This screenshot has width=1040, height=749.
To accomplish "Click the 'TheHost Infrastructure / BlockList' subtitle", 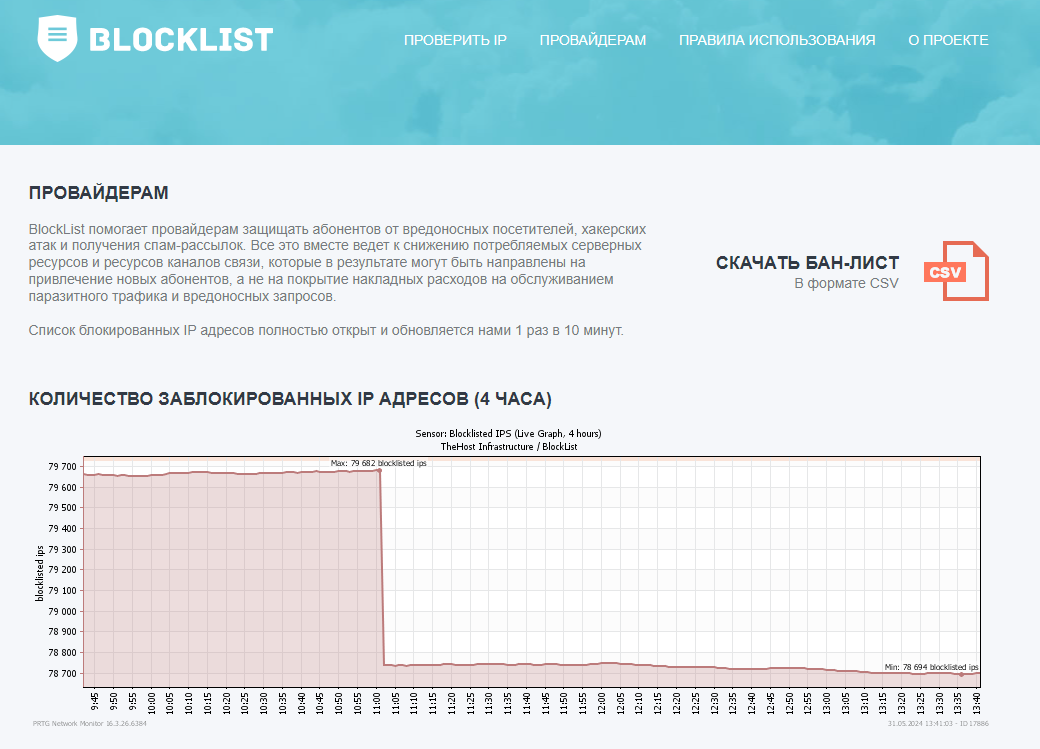I will coord(509,446).
